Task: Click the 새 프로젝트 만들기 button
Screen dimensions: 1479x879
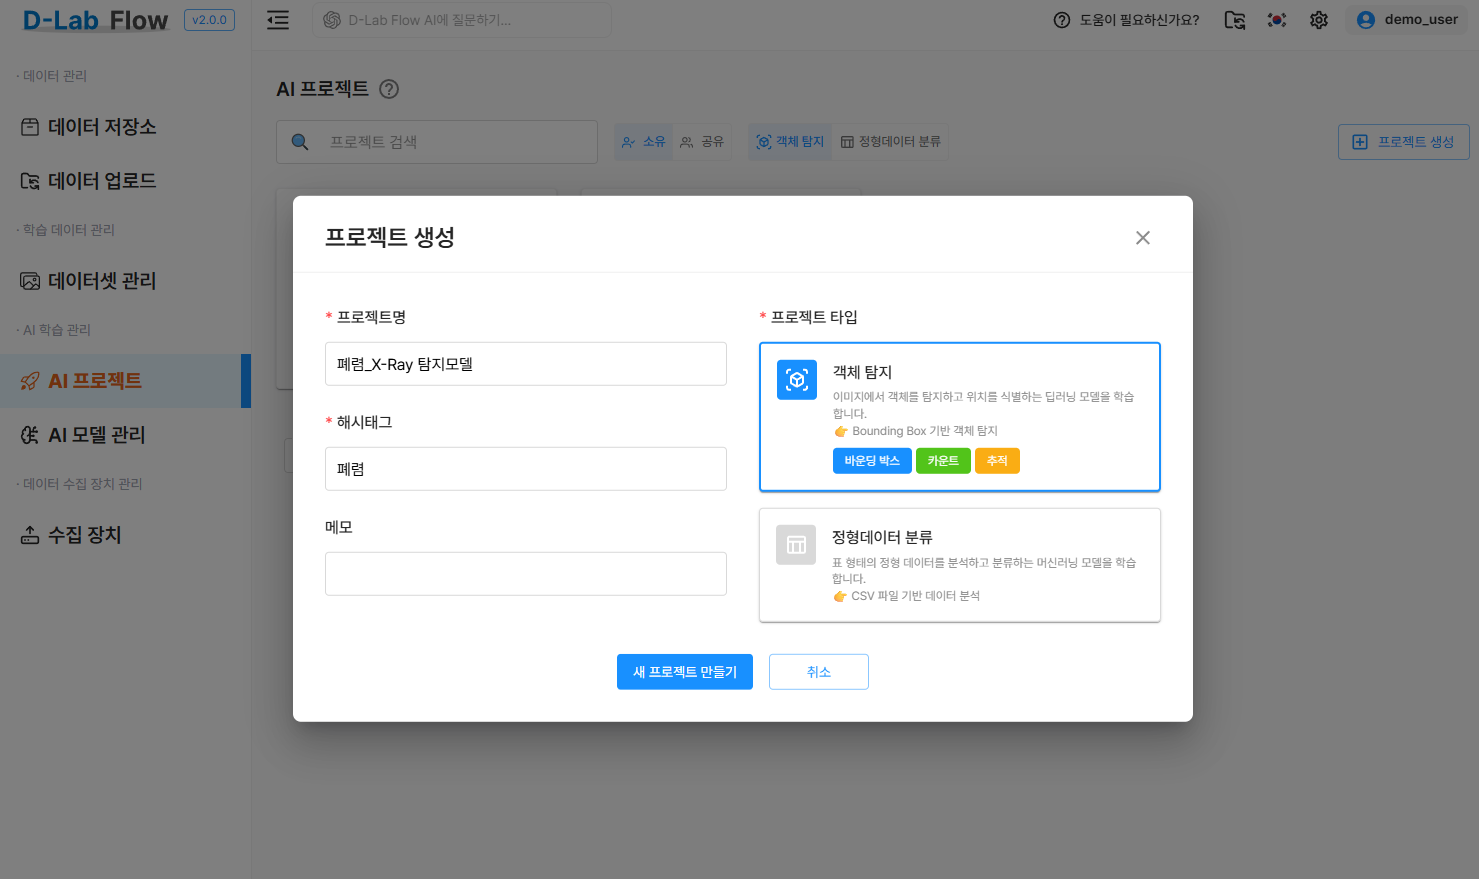Action: coord(685,671)
